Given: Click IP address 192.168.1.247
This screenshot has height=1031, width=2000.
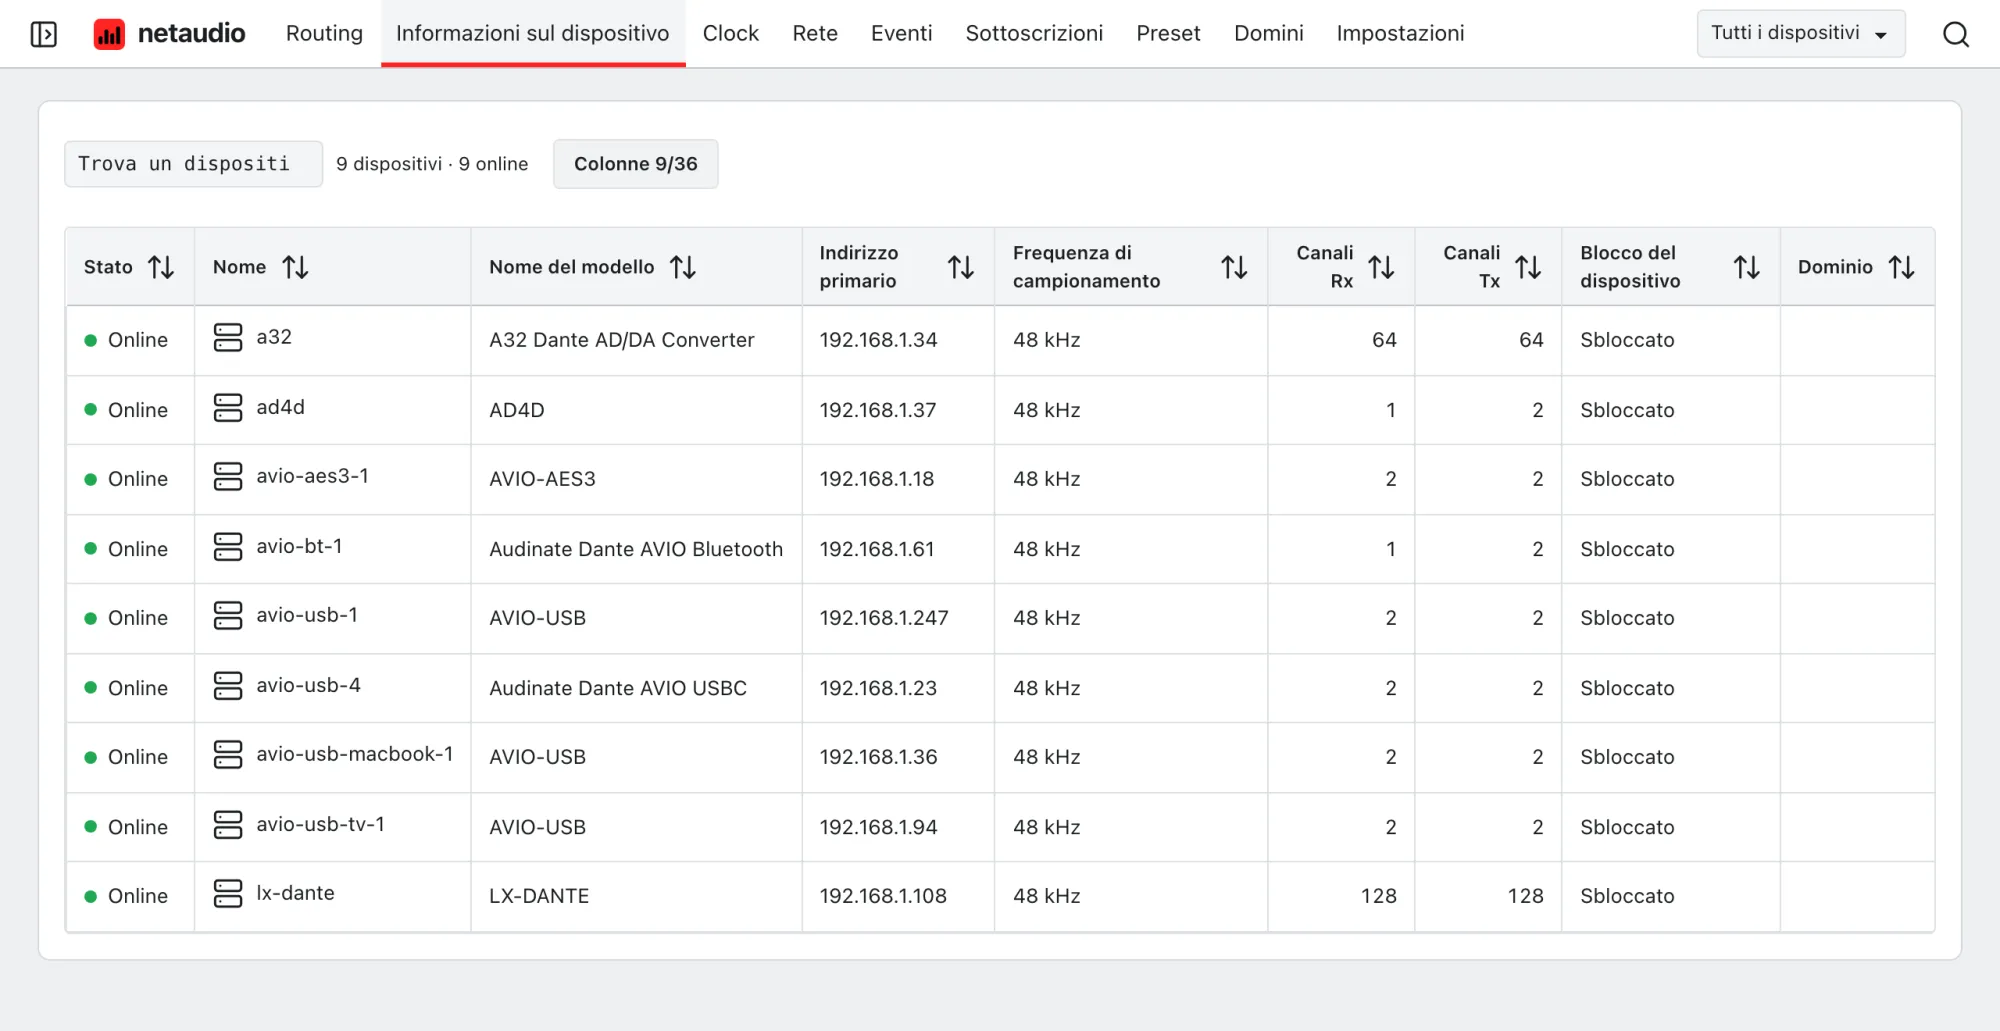Looking at the screenshot, I should [x=884, y=618].
